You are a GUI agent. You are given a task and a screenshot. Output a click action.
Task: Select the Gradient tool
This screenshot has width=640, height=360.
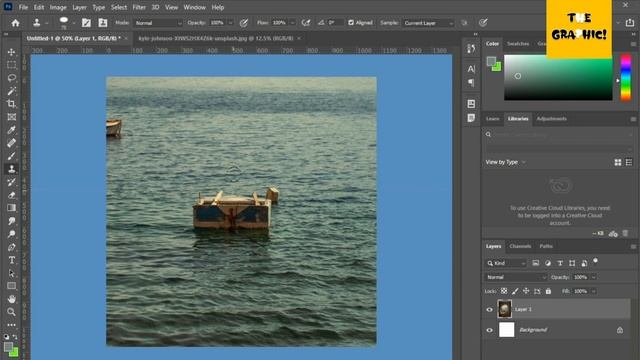coord(11,208)
